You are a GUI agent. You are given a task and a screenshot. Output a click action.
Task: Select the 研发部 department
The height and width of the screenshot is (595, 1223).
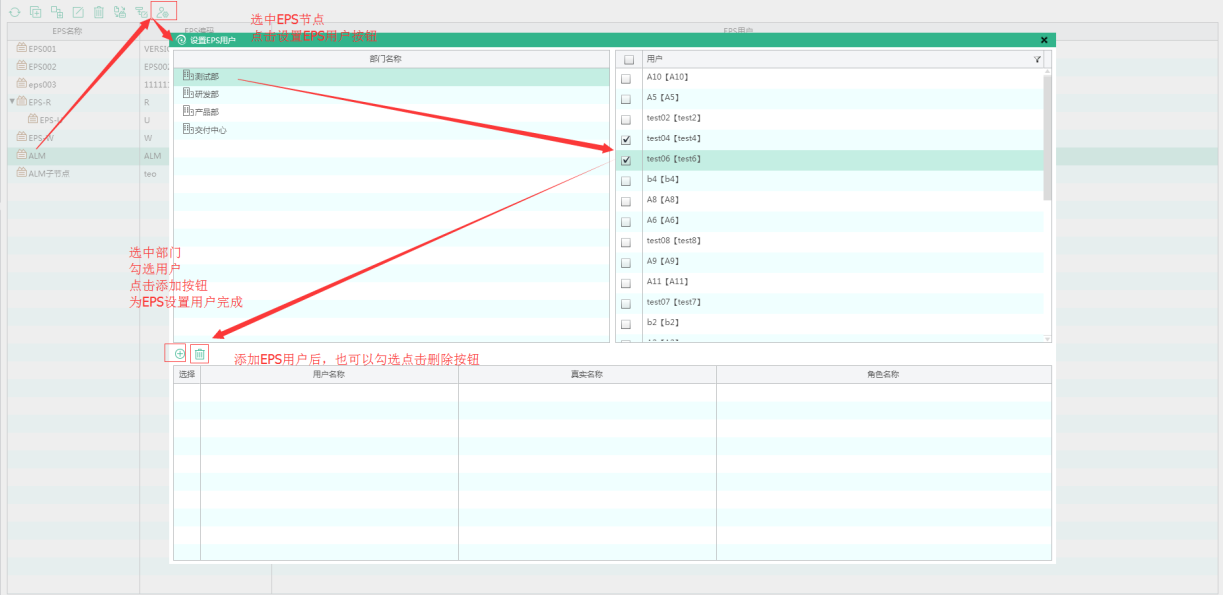point(206,94)
